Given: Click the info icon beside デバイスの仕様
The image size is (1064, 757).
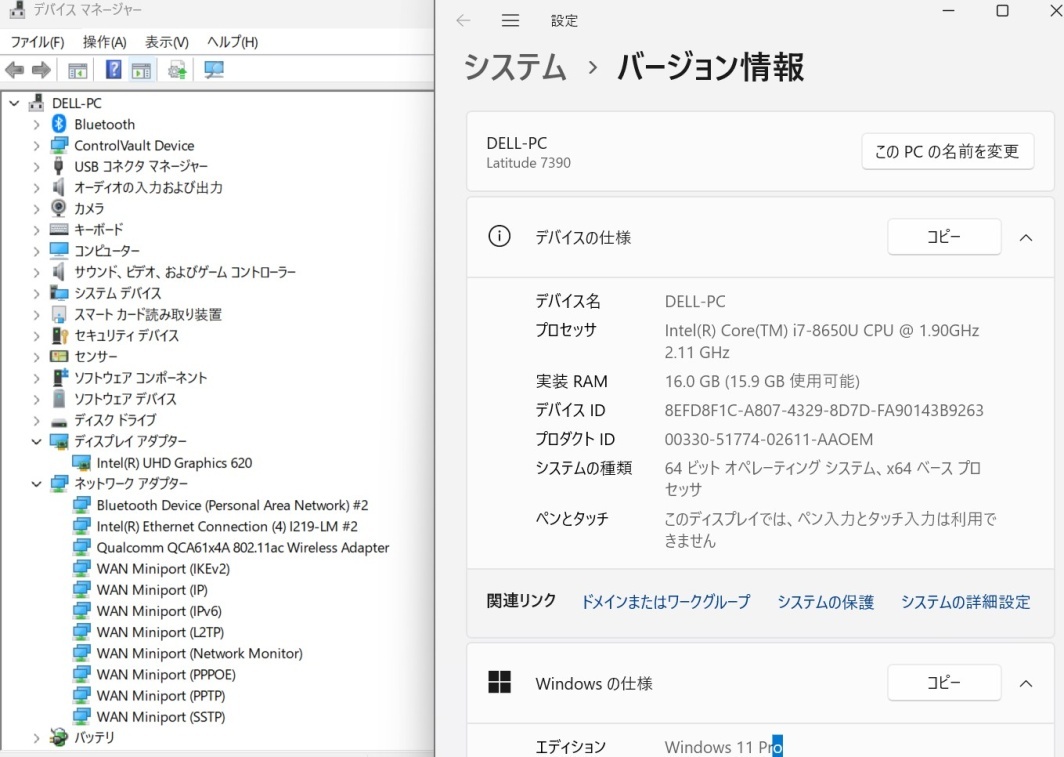Looking at the screenshot, I should point(499,236).
